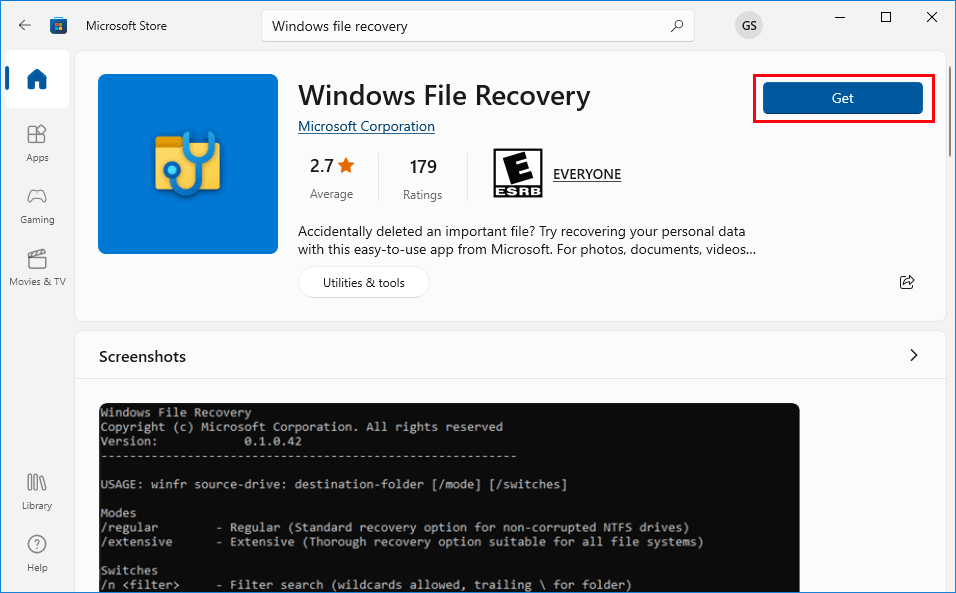Open the Library section
The width and height of the screenshot is (956, 593).
coord(37,492)
